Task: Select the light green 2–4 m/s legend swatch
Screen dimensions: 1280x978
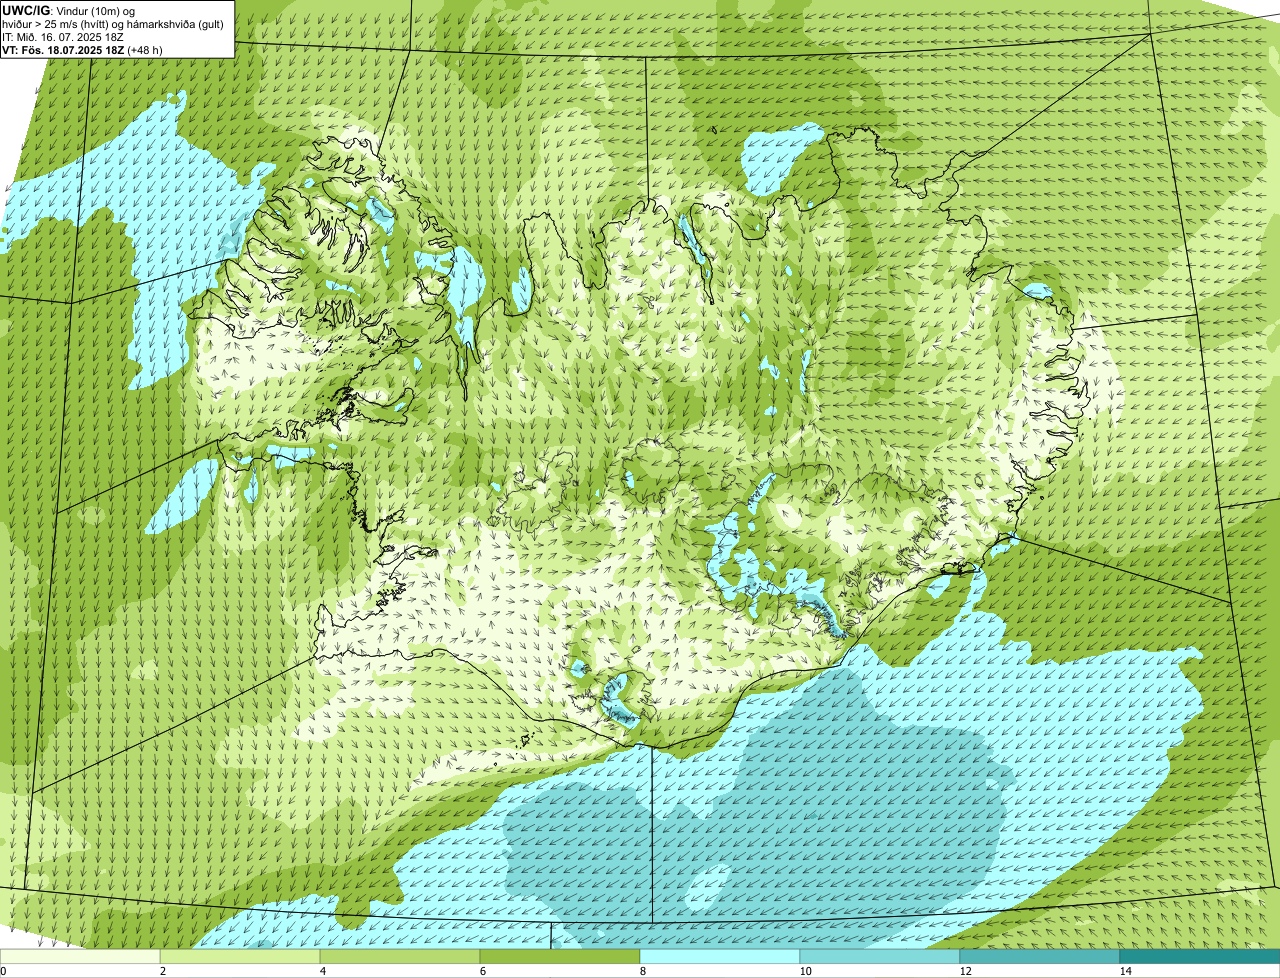Action: click(x=240, y=956)
